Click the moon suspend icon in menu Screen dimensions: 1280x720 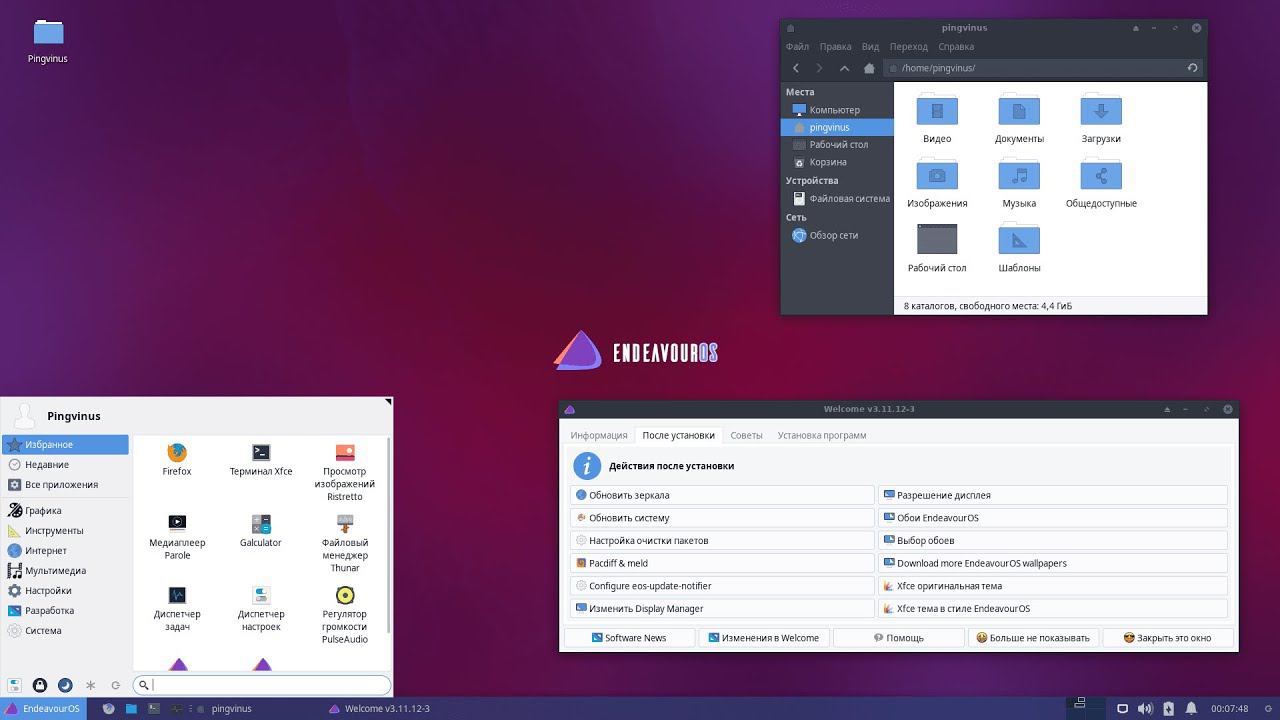pyautogui.click(x=65, y=685)
